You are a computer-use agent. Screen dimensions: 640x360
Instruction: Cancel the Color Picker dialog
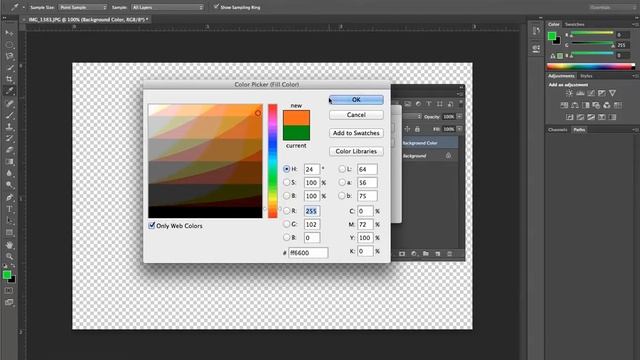coord(356,115)
